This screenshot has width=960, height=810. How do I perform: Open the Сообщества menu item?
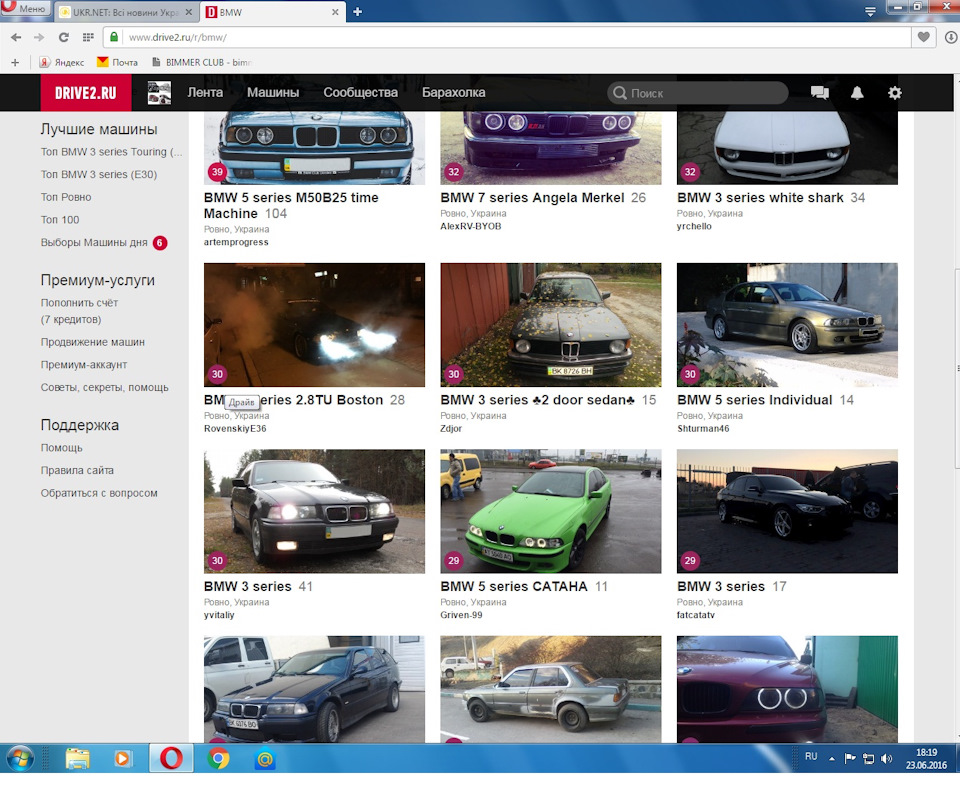point(361,92)
